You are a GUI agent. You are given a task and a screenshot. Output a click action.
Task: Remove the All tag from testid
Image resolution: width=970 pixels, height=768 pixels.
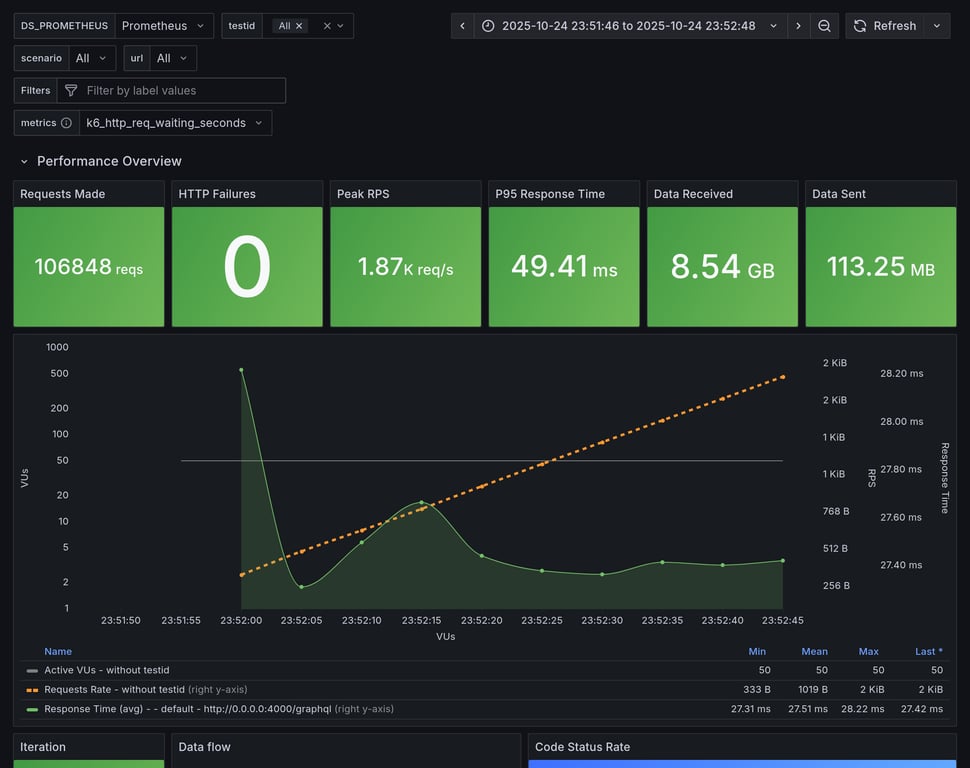tap(299, 26)
